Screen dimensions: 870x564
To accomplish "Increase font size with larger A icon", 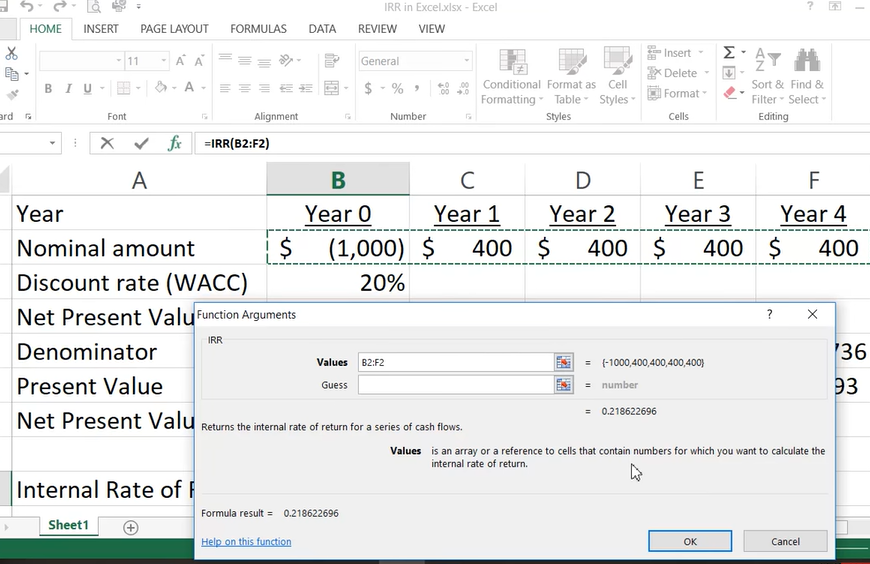I will (180, 61).
